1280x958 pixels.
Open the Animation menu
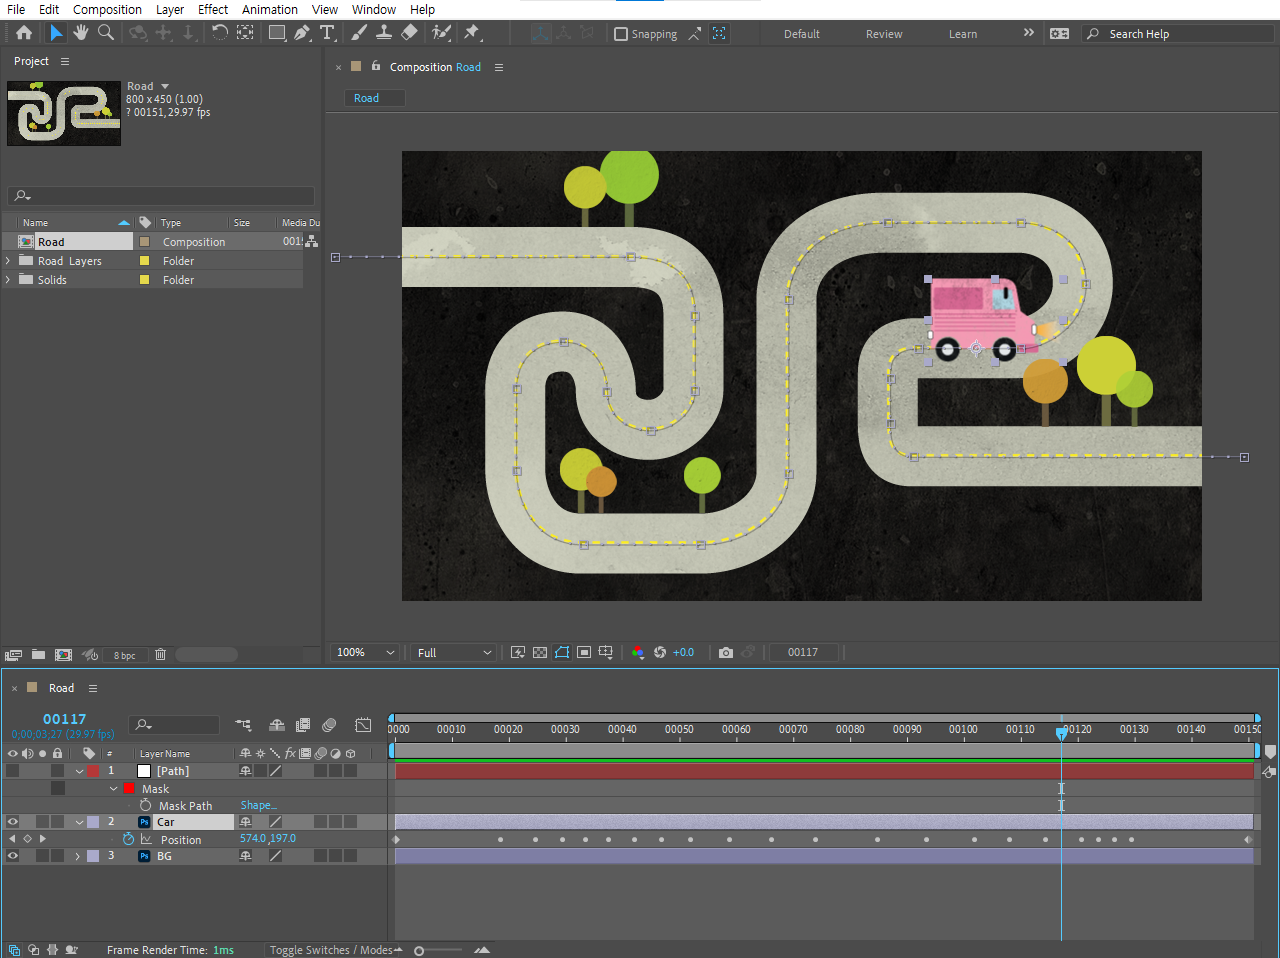pyautogui.click(x=270, y=9)
